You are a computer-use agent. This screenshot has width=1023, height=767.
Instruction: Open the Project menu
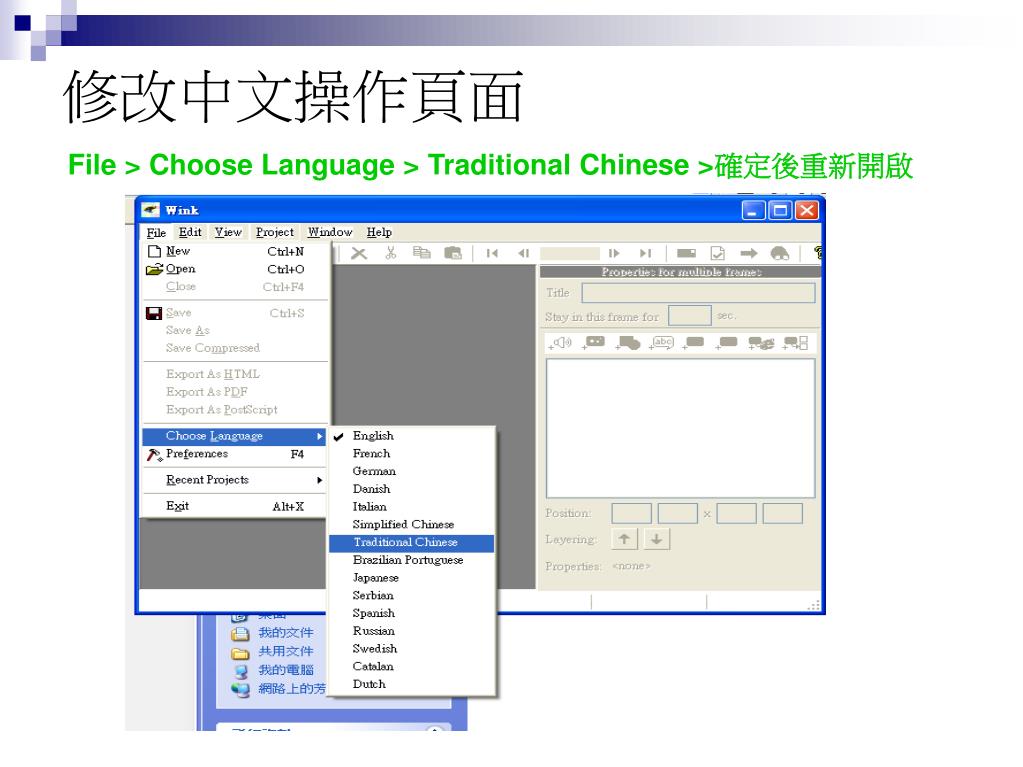point(275,232)
